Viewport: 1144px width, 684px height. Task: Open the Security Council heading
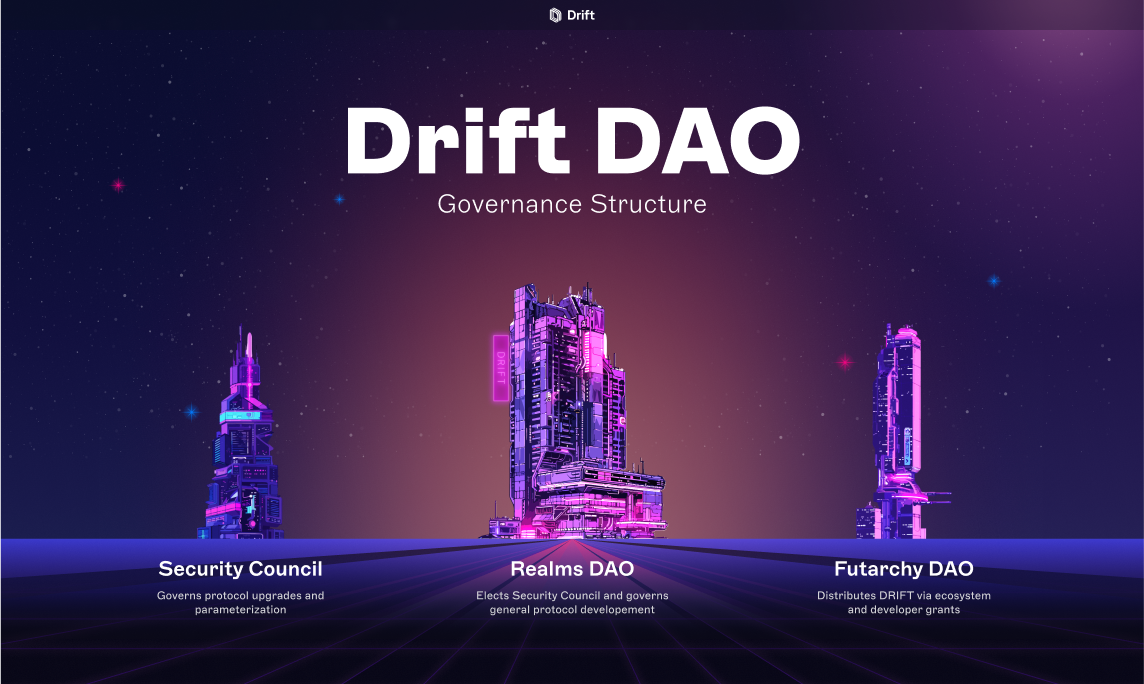[240, 569]
